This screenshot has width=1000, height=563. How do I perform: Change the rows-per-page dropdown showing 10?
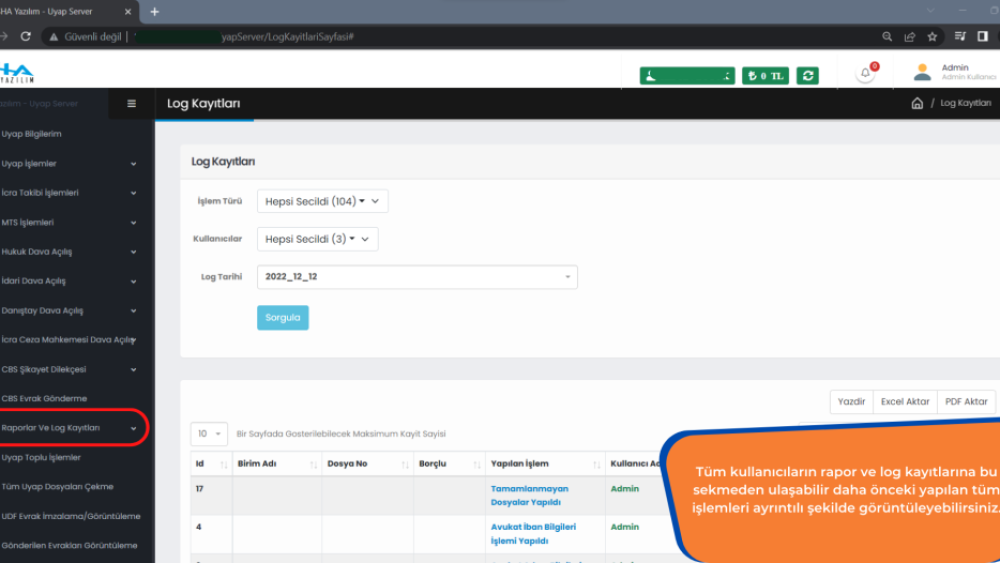coord(209,434)
